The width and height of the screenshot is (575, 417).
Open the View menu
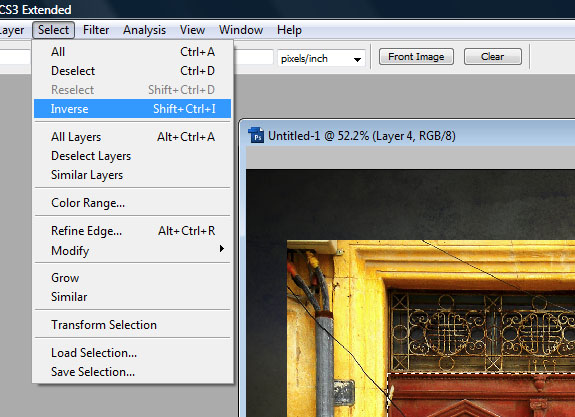pyautogui.click(x=192, y=30)
